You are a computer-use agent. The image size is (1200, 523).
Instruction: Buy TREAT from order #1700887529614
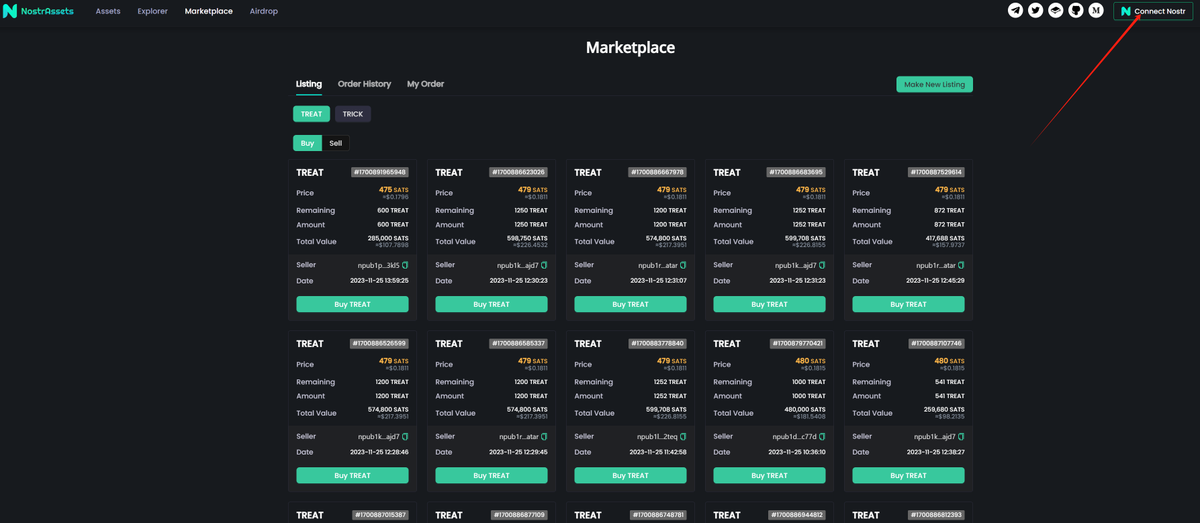click(908, 304)
